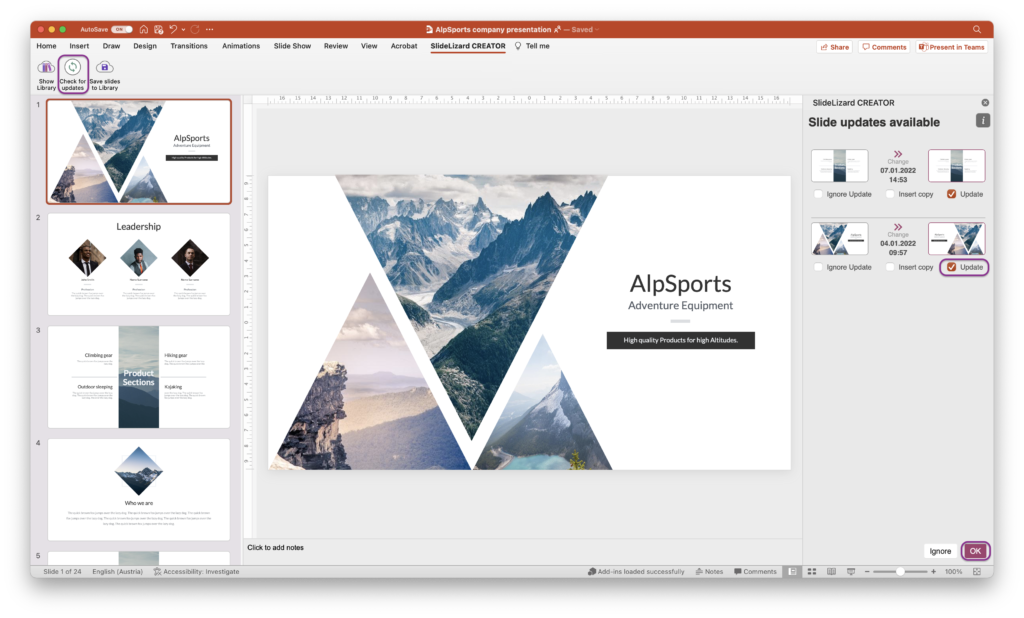The image size is (1024, 618).
Task: Open the Home tab
Action: 46,46
